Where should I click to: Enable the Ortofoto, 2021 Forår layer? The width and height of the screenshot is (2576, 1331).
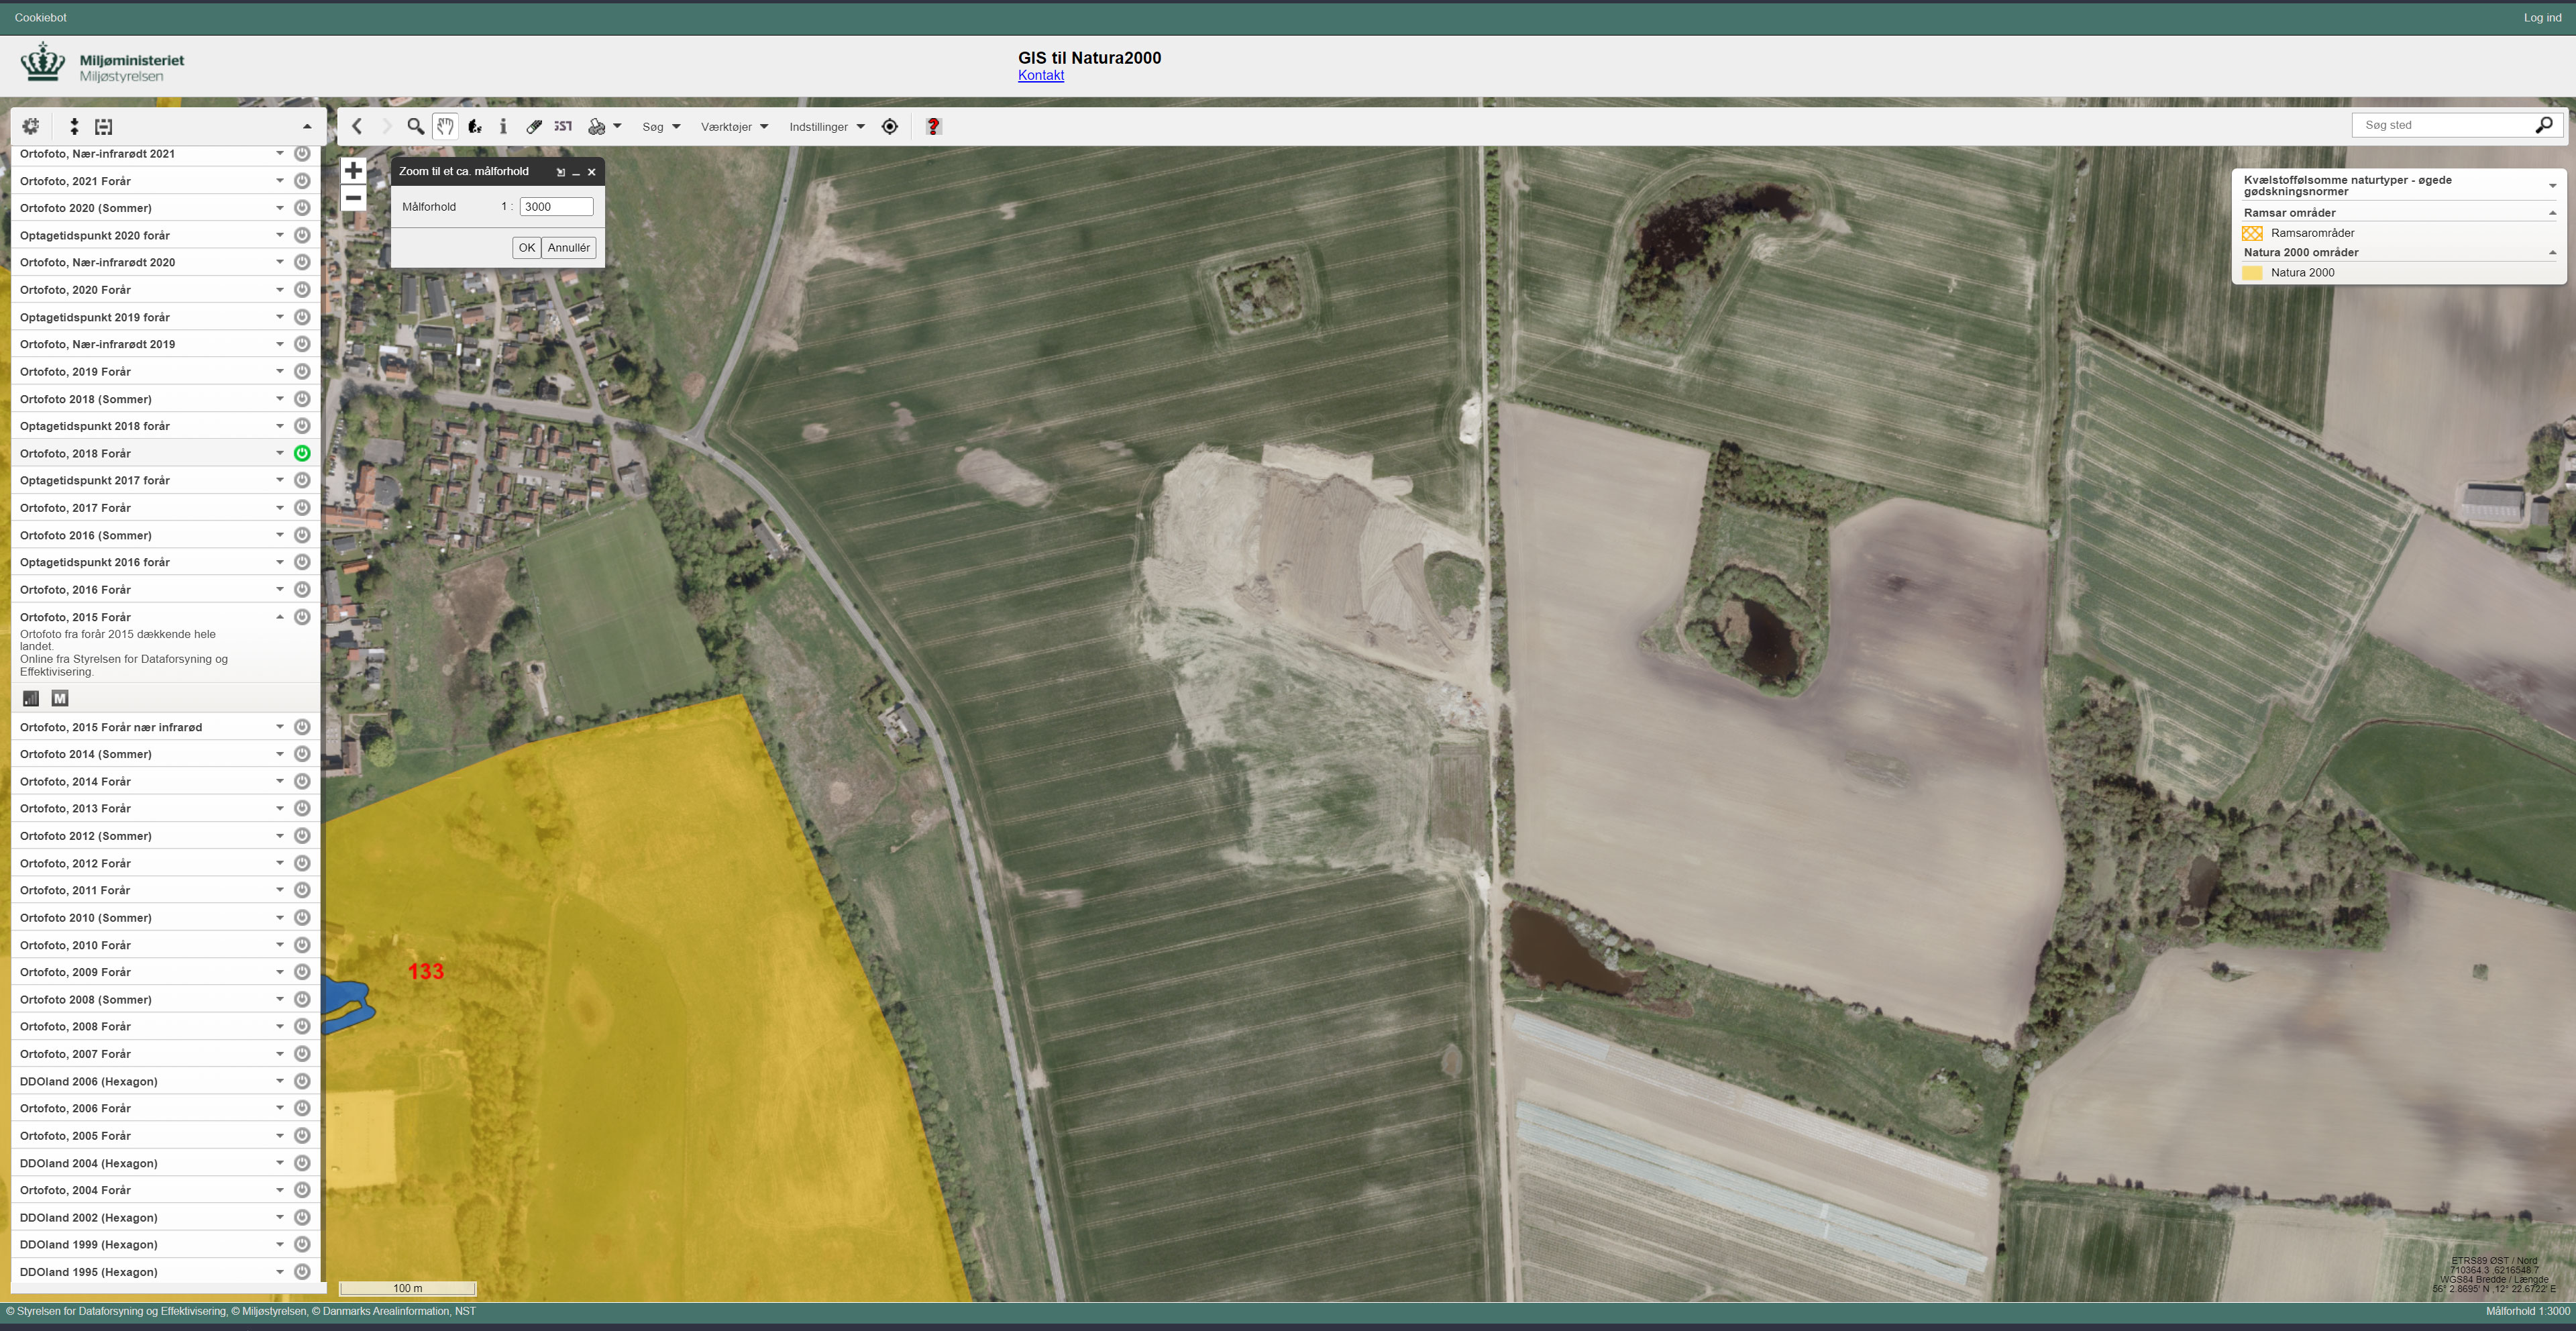coord(302,181)
